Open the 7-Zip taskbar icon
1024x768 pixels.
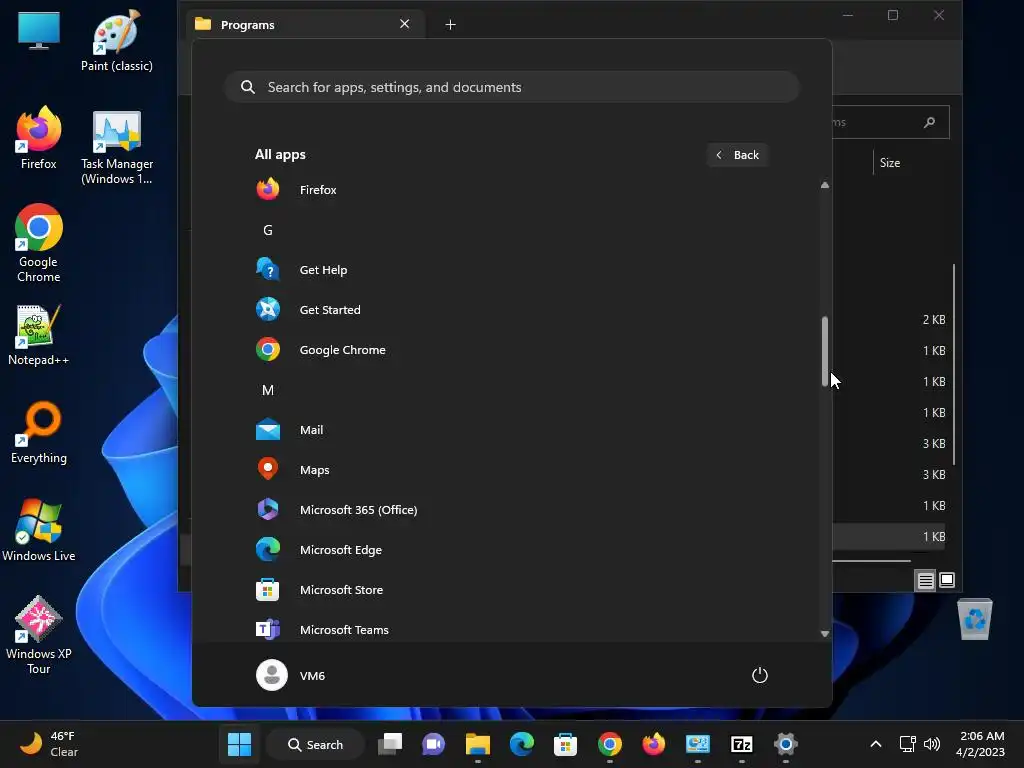pos(741,744)
